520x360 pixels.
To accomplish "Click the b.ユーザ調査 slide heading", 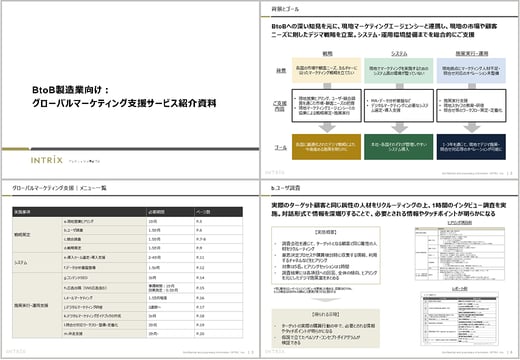I will coord(286,188).
